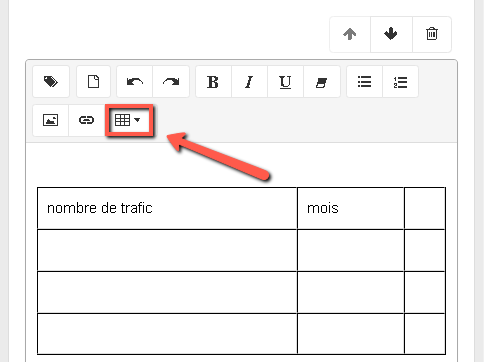
Task: Move the block up with the up arrow
Action: 350,34
